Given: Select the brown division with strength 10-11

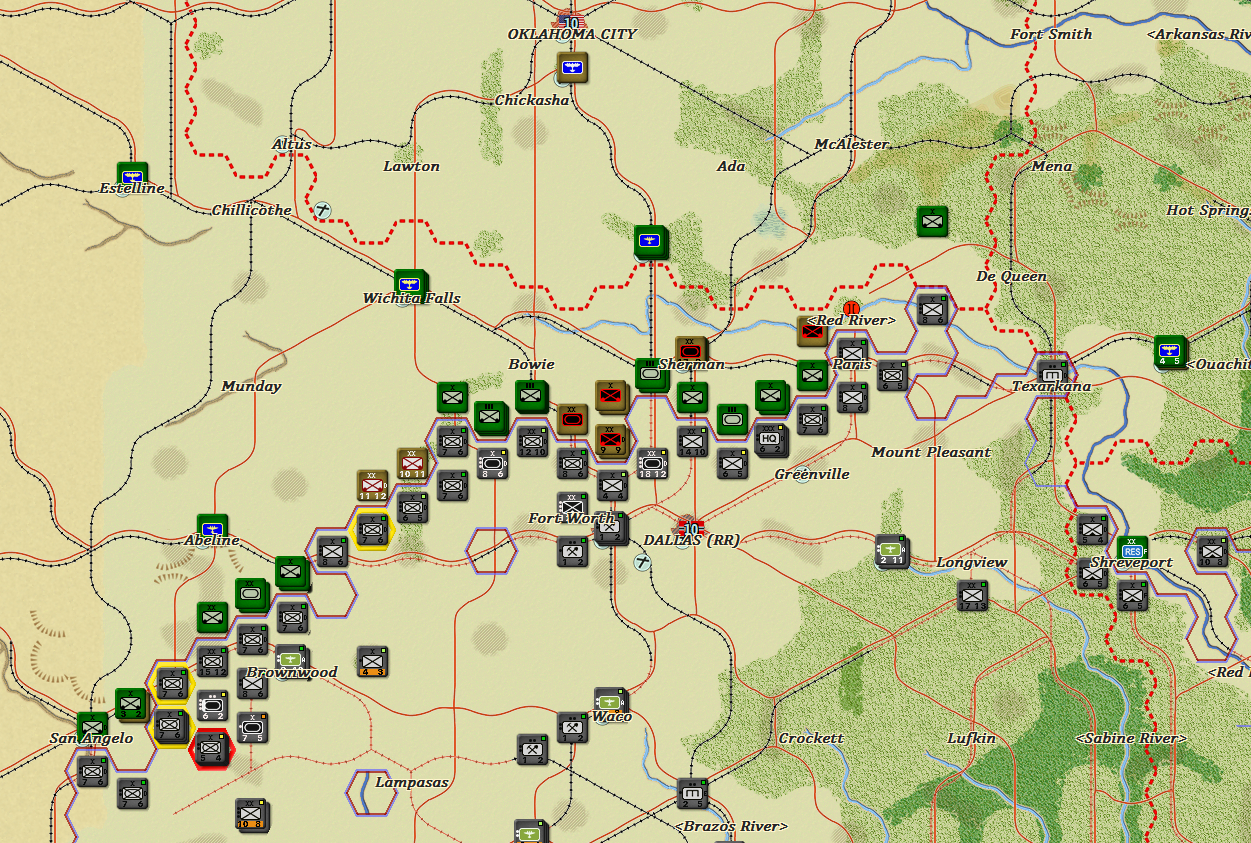Looking at the screenshot, I should pyautogui.click(x=412, y=463).
